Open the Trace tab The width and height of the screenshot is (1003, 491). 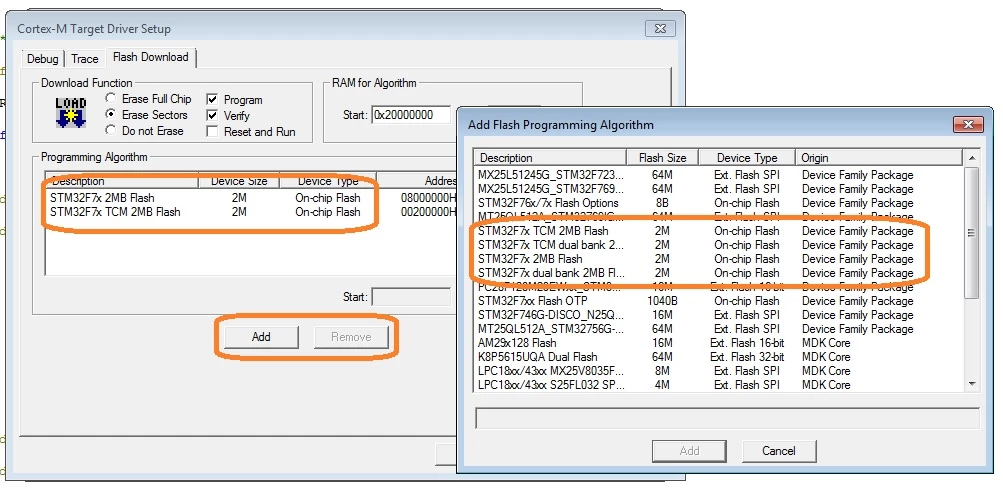84,59
